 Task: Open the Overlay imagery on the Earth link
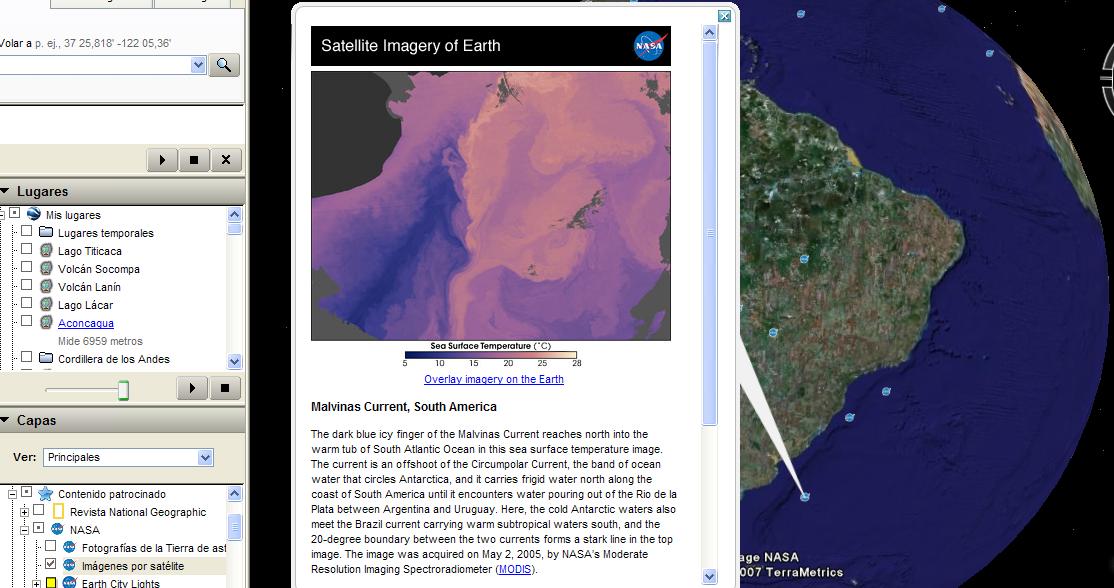(493, 380)
